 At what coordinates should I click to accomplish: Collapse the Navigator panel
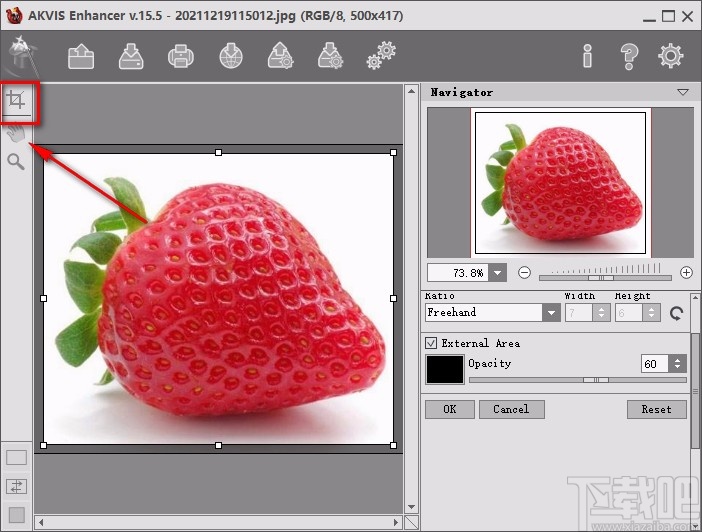(683, 92)
